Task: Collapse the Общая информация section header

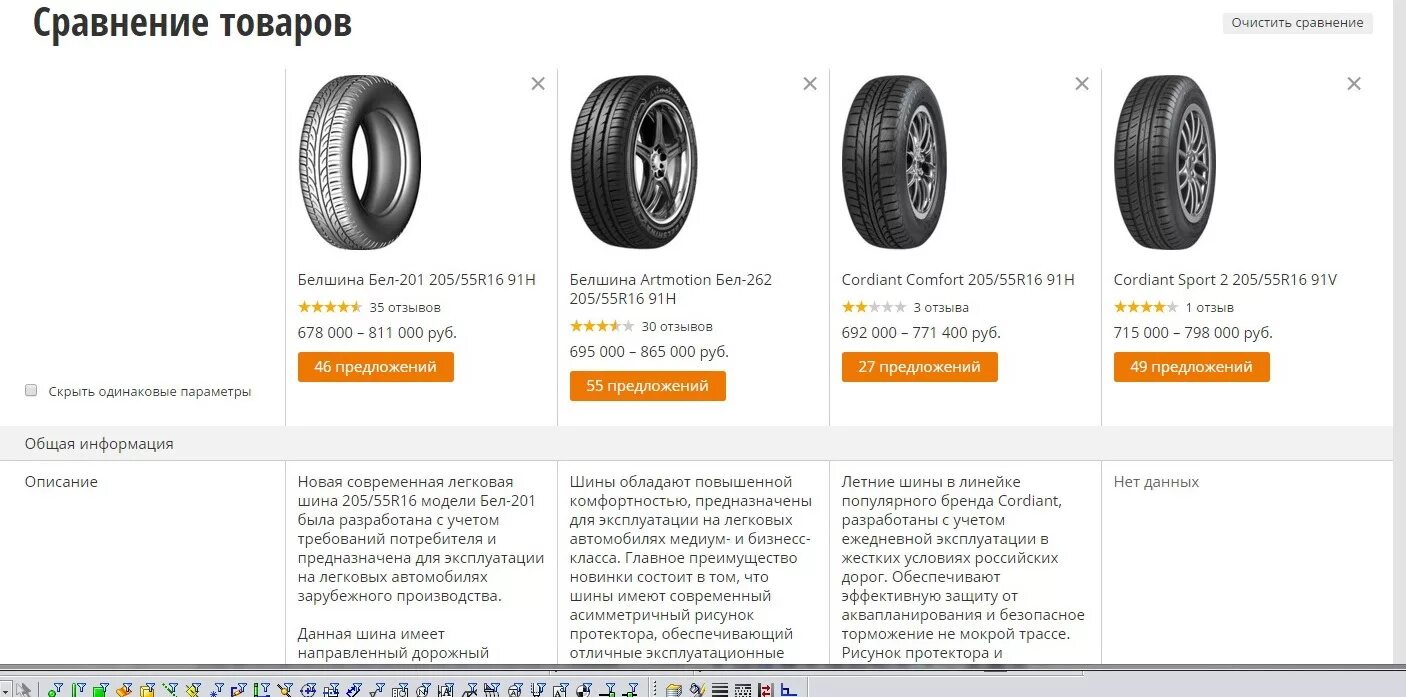Action: [99, 444]
